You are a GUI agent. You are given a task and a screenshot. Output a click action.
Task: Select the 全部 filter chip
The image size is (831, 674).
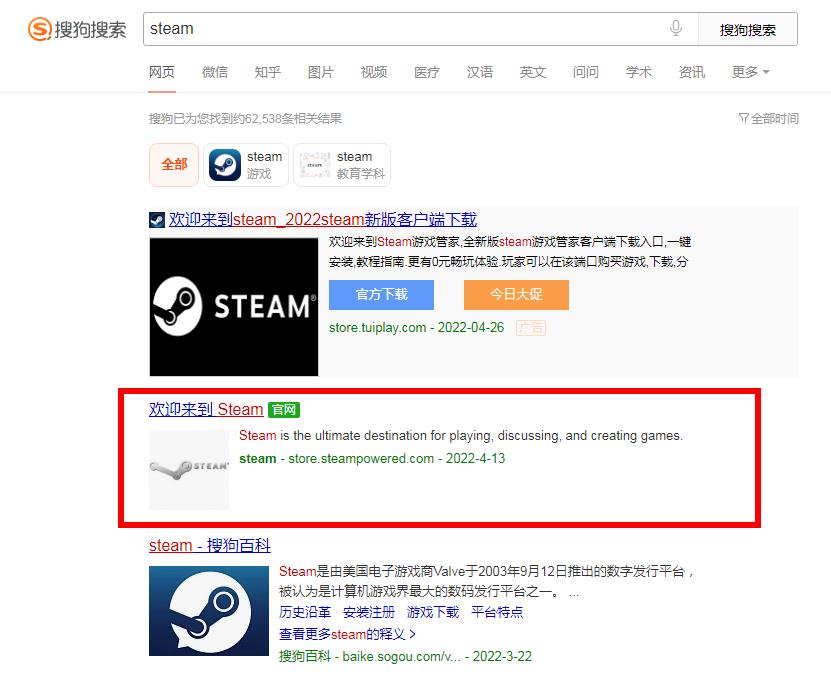click(x=174, y=165)
